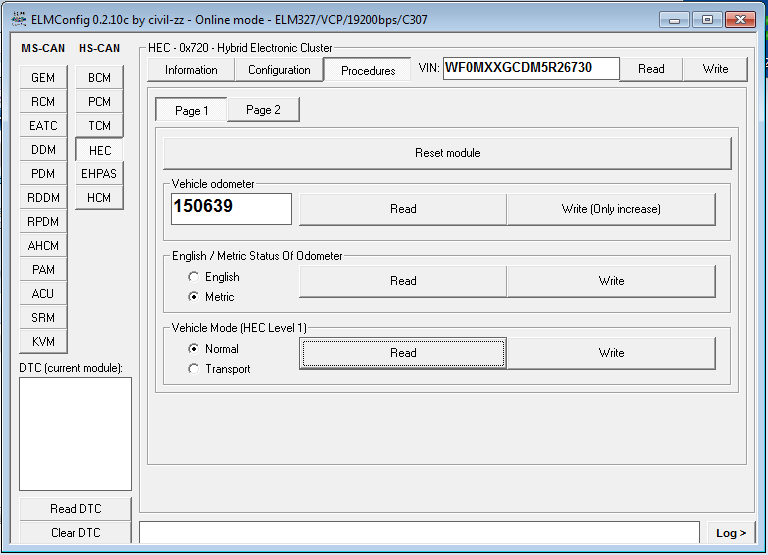
Task: Write the Vehicle Mode setting
Action: 611,353
